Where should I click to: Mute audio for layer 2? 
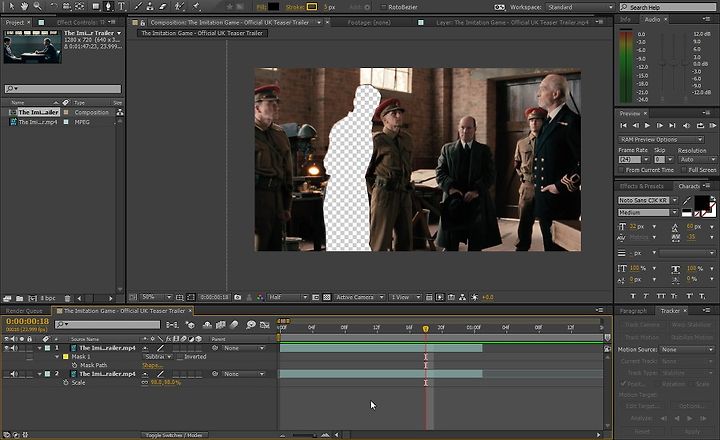(14, 374)
